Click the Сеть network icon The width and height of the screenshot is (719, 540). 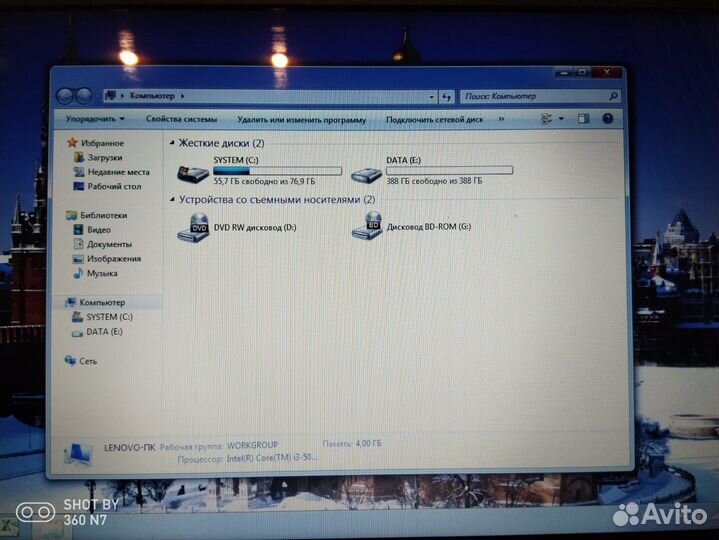[71, 361]
